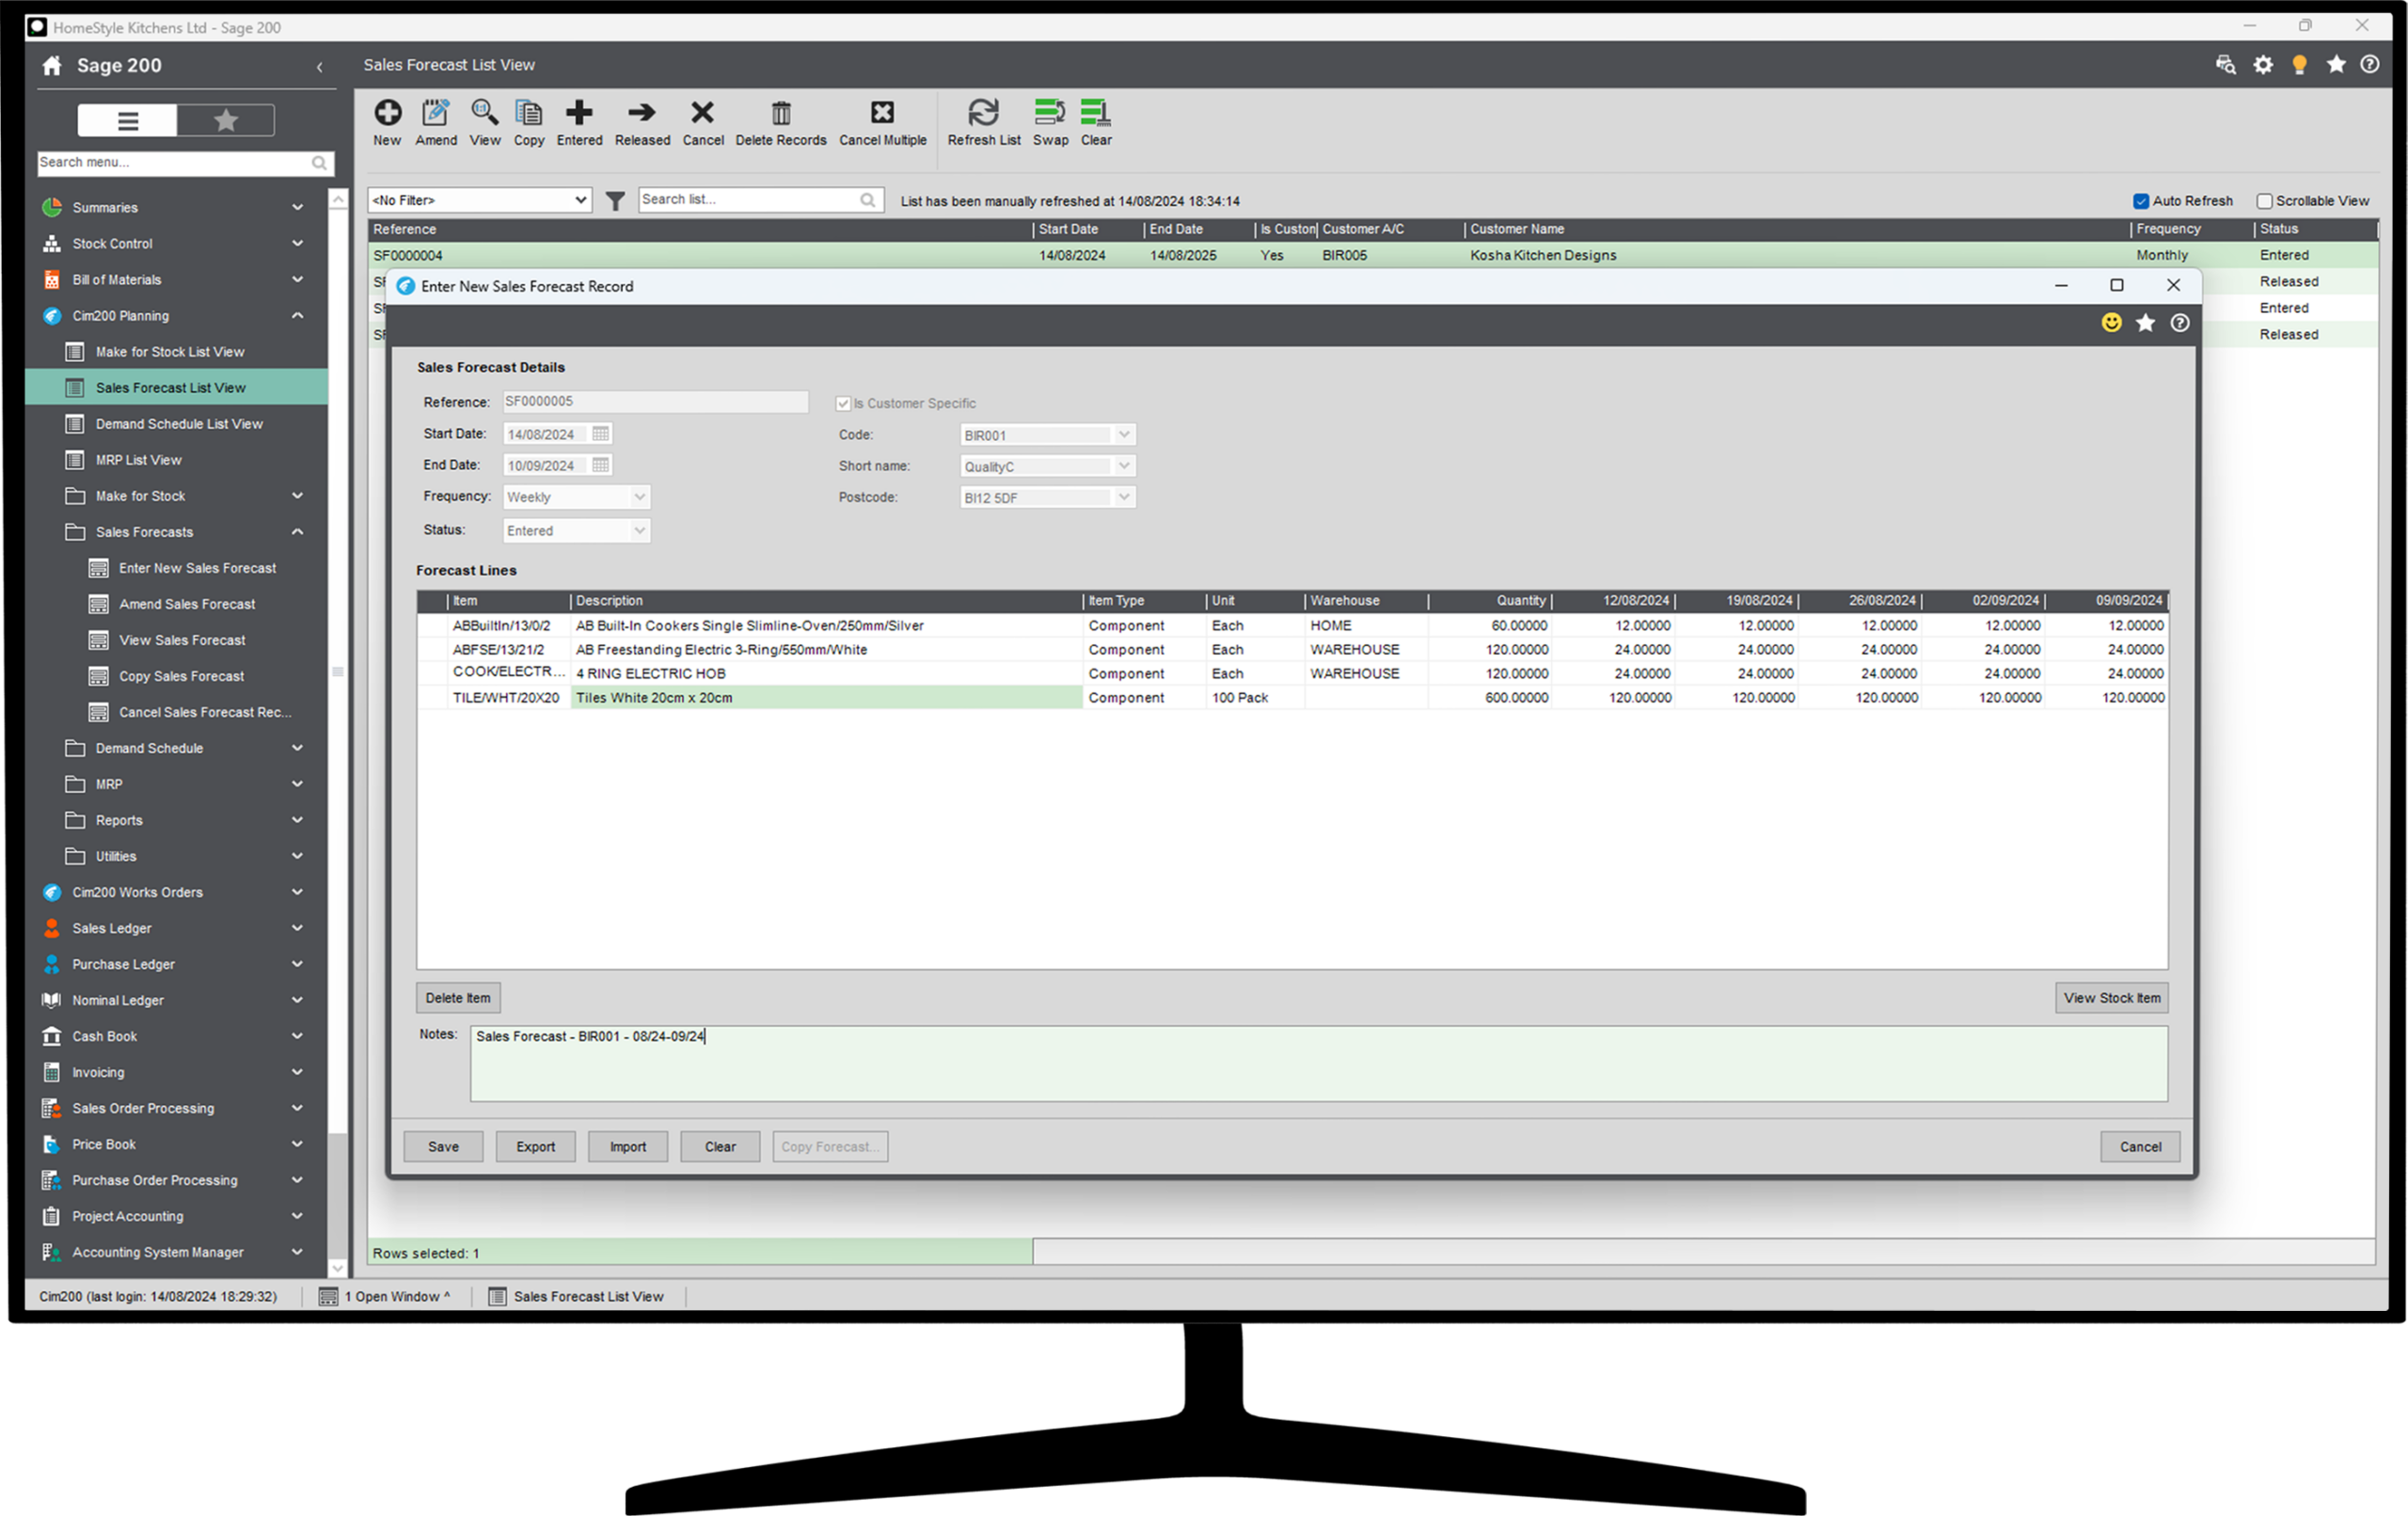2408x1516 pixels.
Task: Click the Amend toolbar icon
Action: pos(436,113)
